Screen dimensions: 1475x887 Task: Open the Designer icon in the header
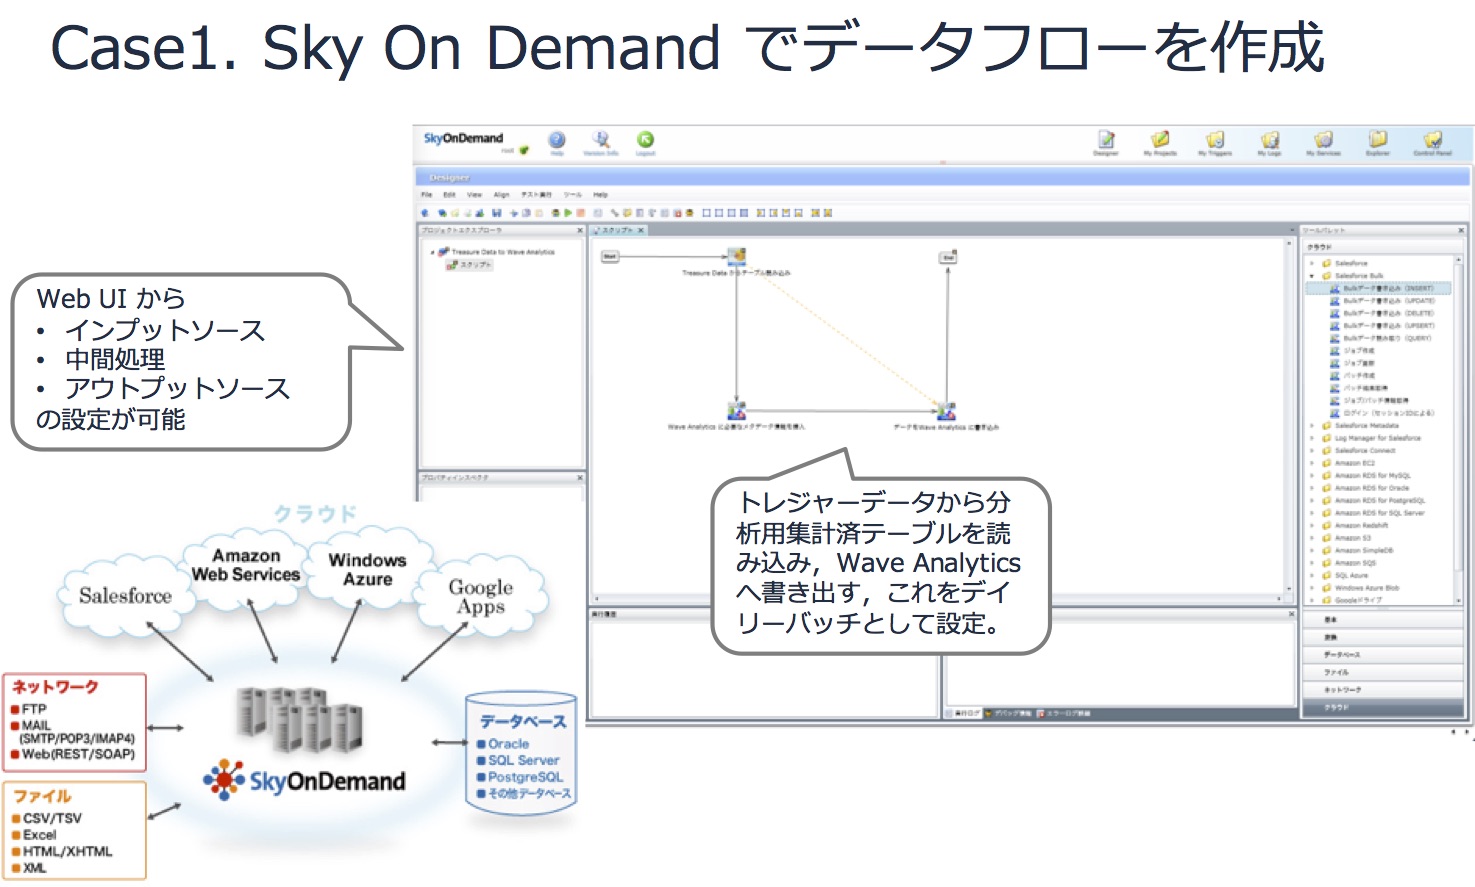tap(1106, 140)
